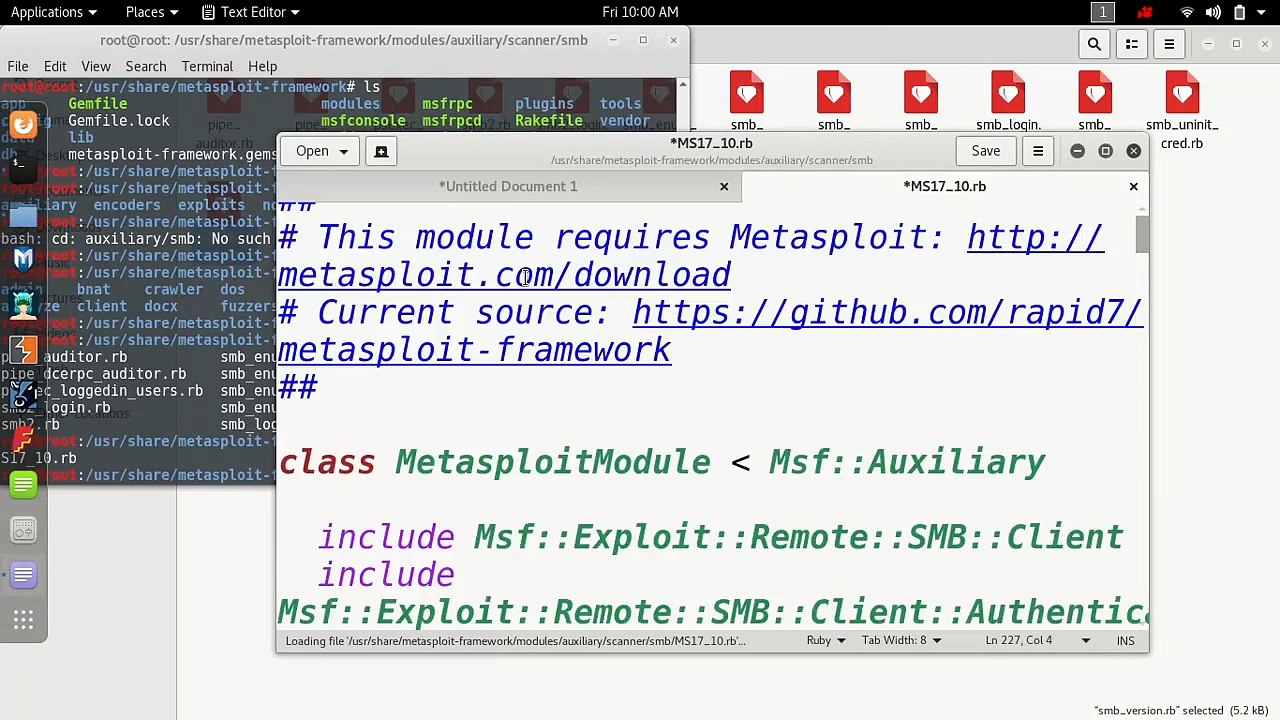Launch Burp Suite from the dock
The width and height of the screenshot is (1280, 720).
[24, 349]
